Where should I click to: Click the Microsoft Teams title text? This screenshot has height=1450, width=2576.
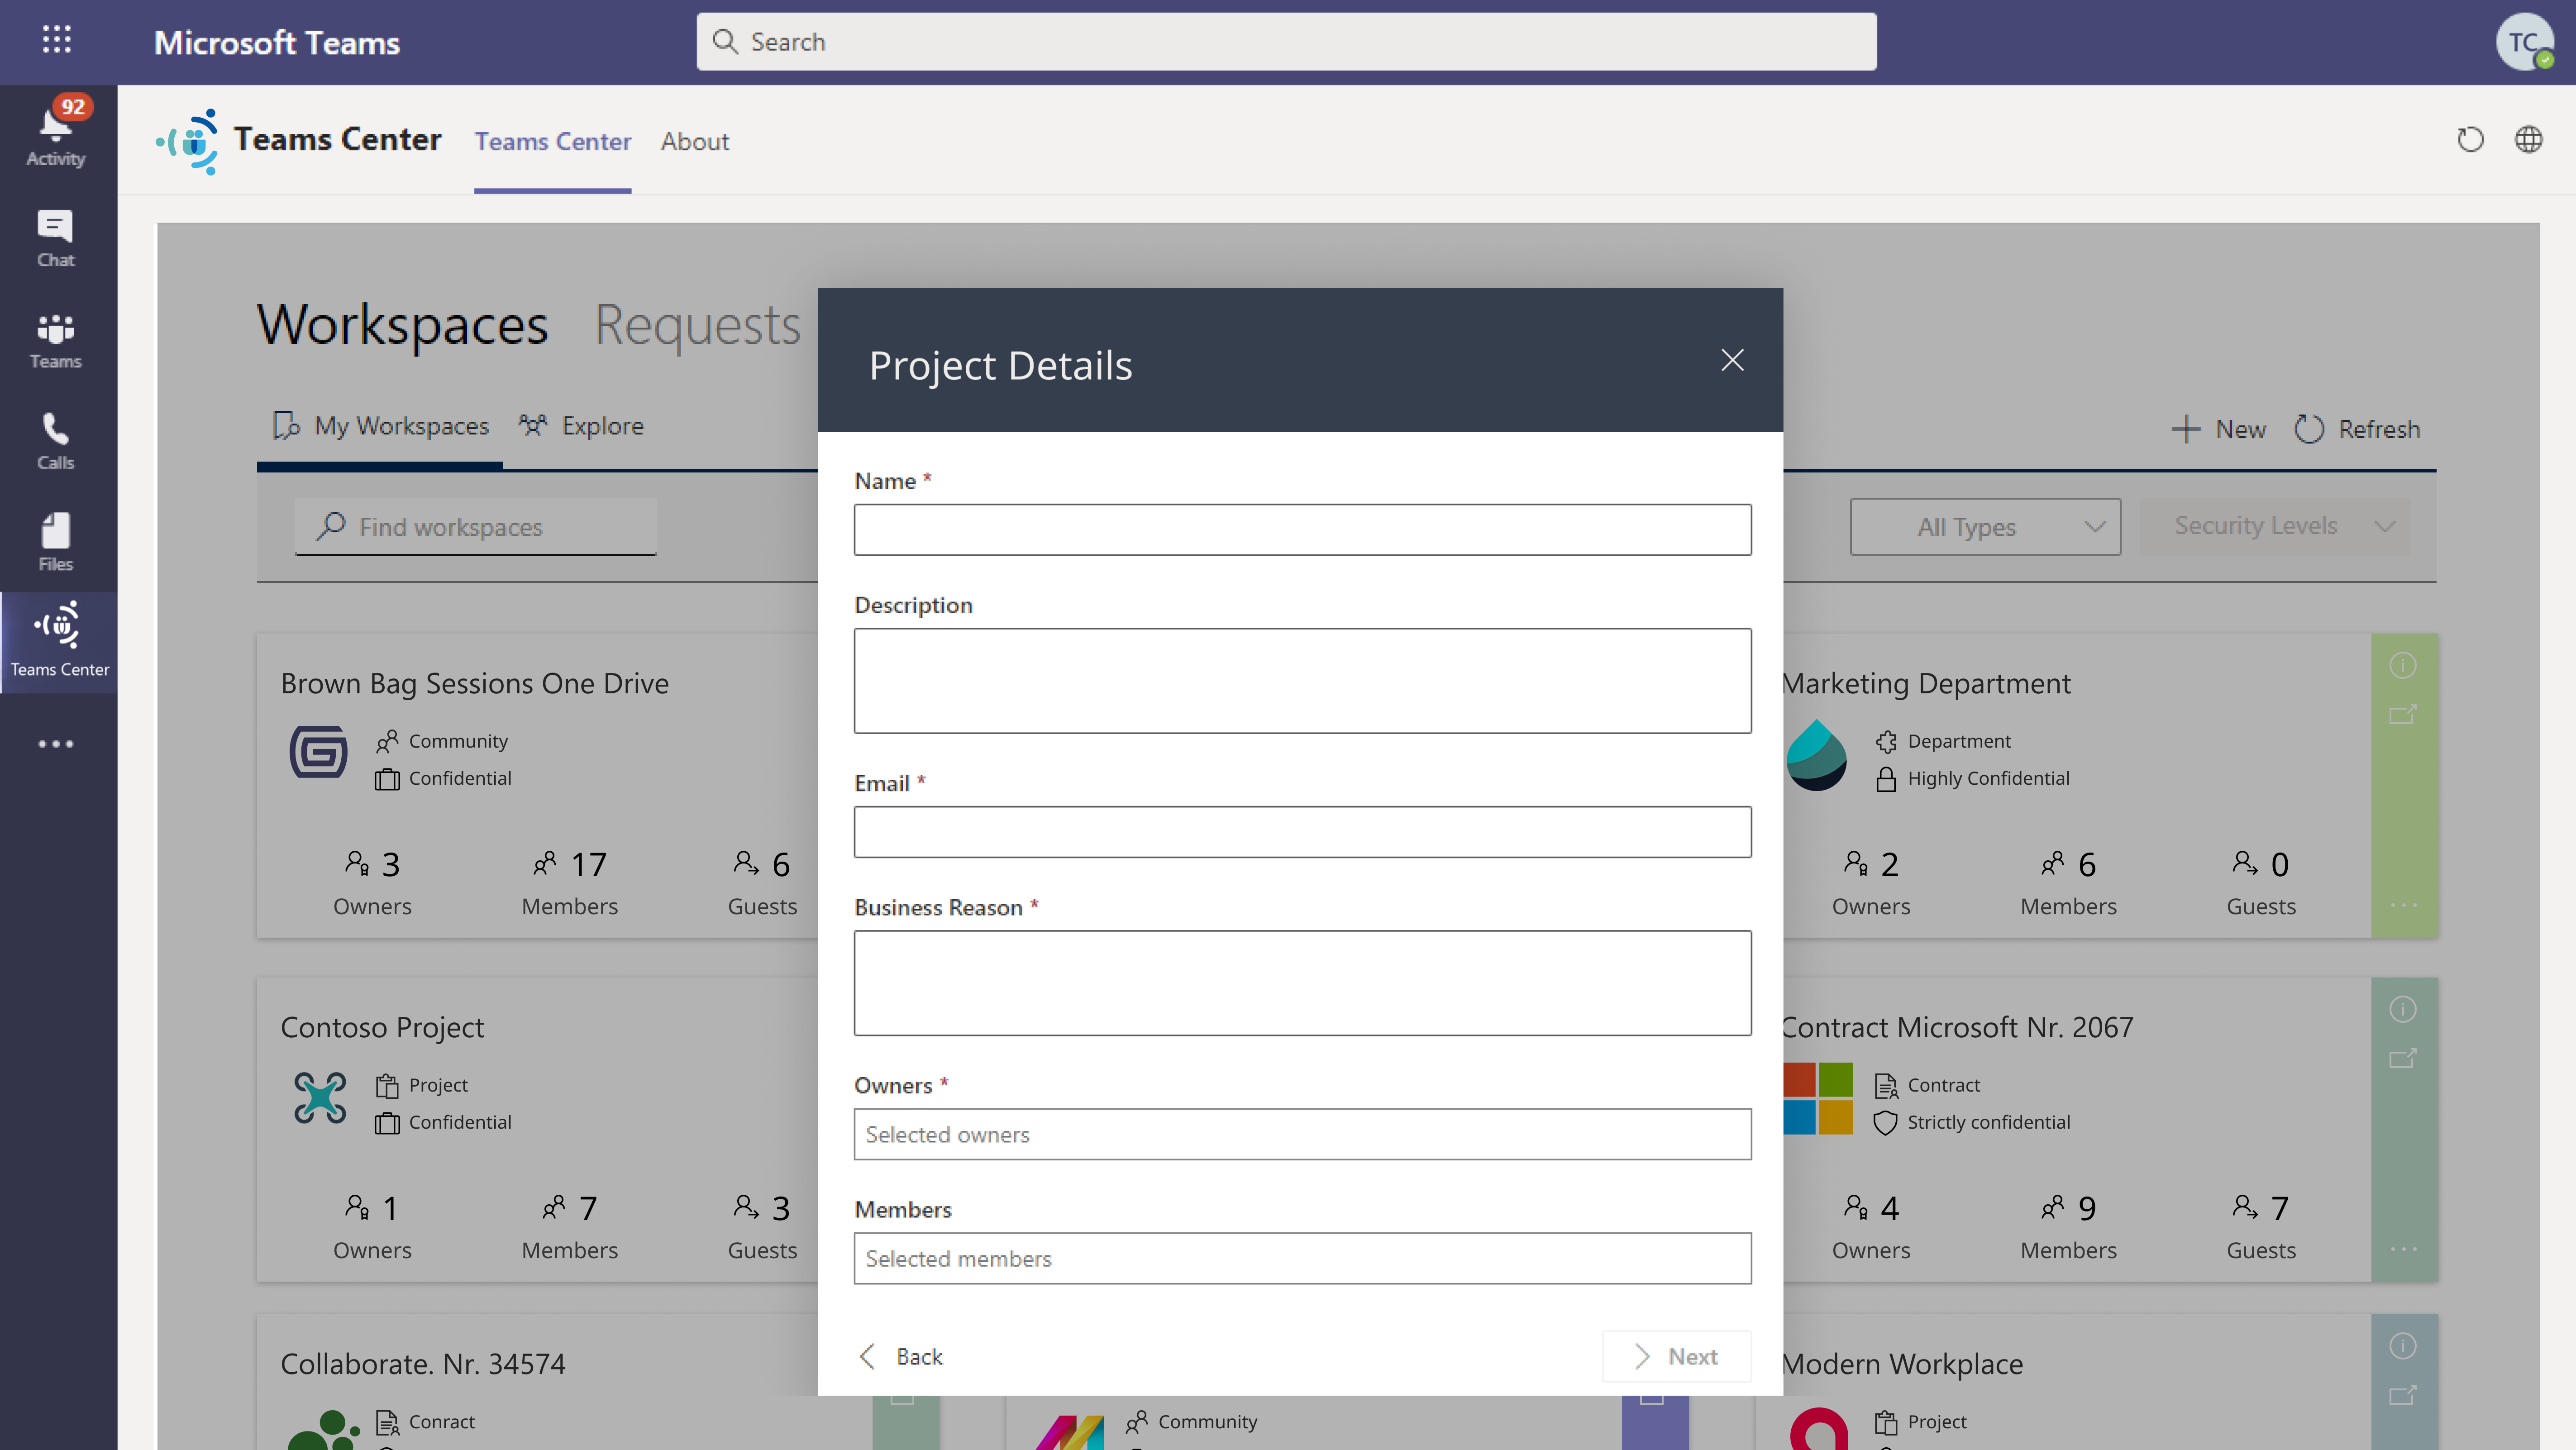[x=277, y=43]
